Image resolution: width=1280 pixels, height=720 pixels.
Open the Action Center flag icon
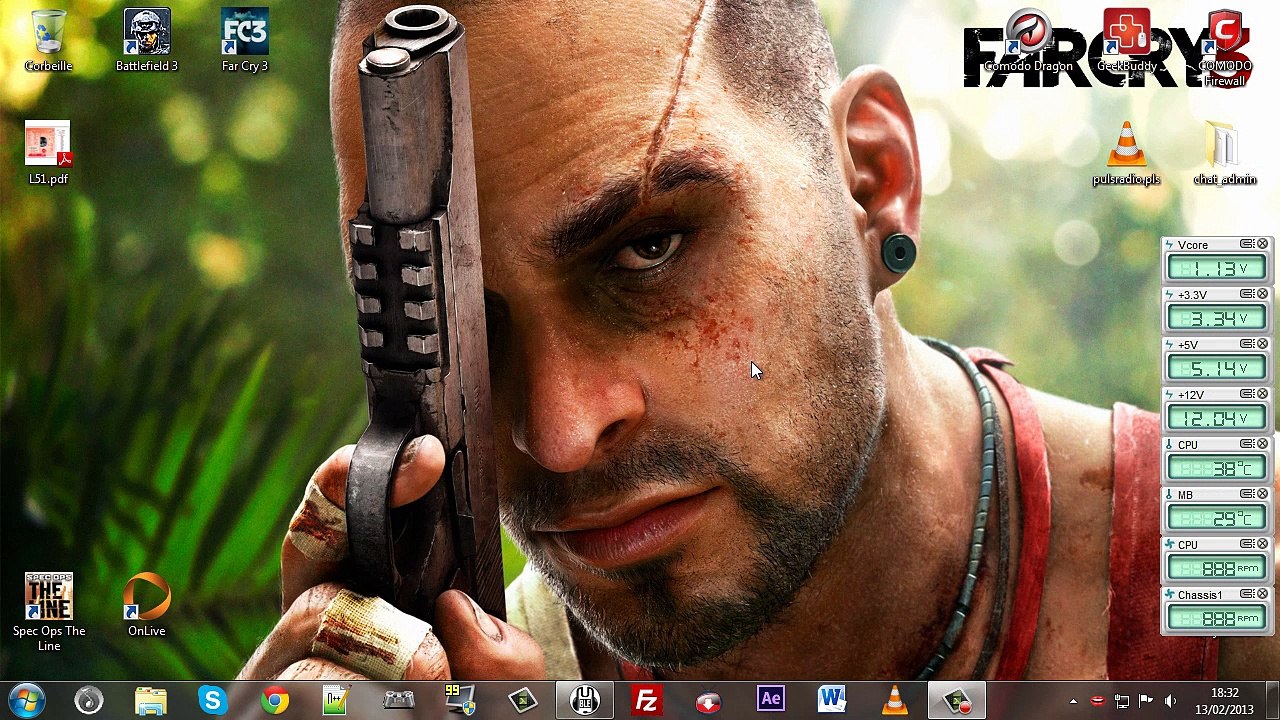tap(1146, 701)
